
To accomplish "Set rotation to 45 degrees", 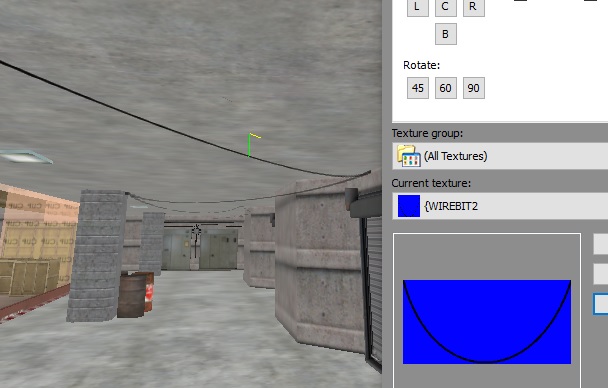I will pyautogui.click(x=418, y=88).
